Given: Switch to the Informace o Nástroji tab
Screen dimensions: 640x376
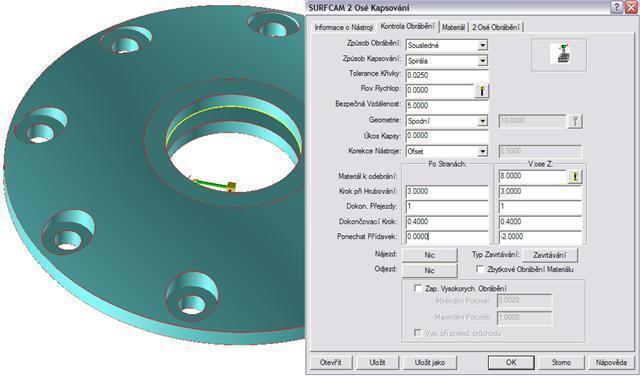Looking at the screenshot, I should pos(344,27).
